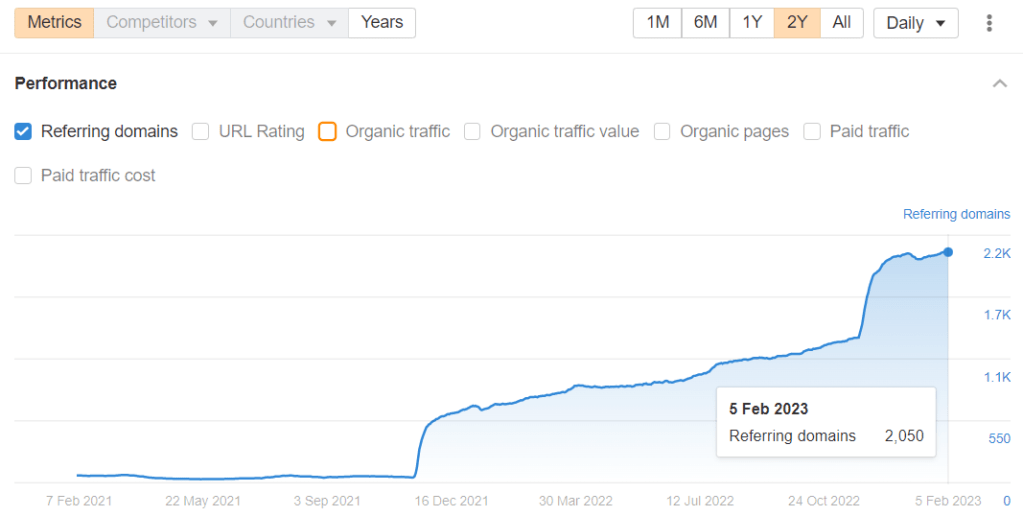The width and height of the screenshot is (1023, 516).
Task: Expand the Countries dropdown
Action: tap(289, 22)
